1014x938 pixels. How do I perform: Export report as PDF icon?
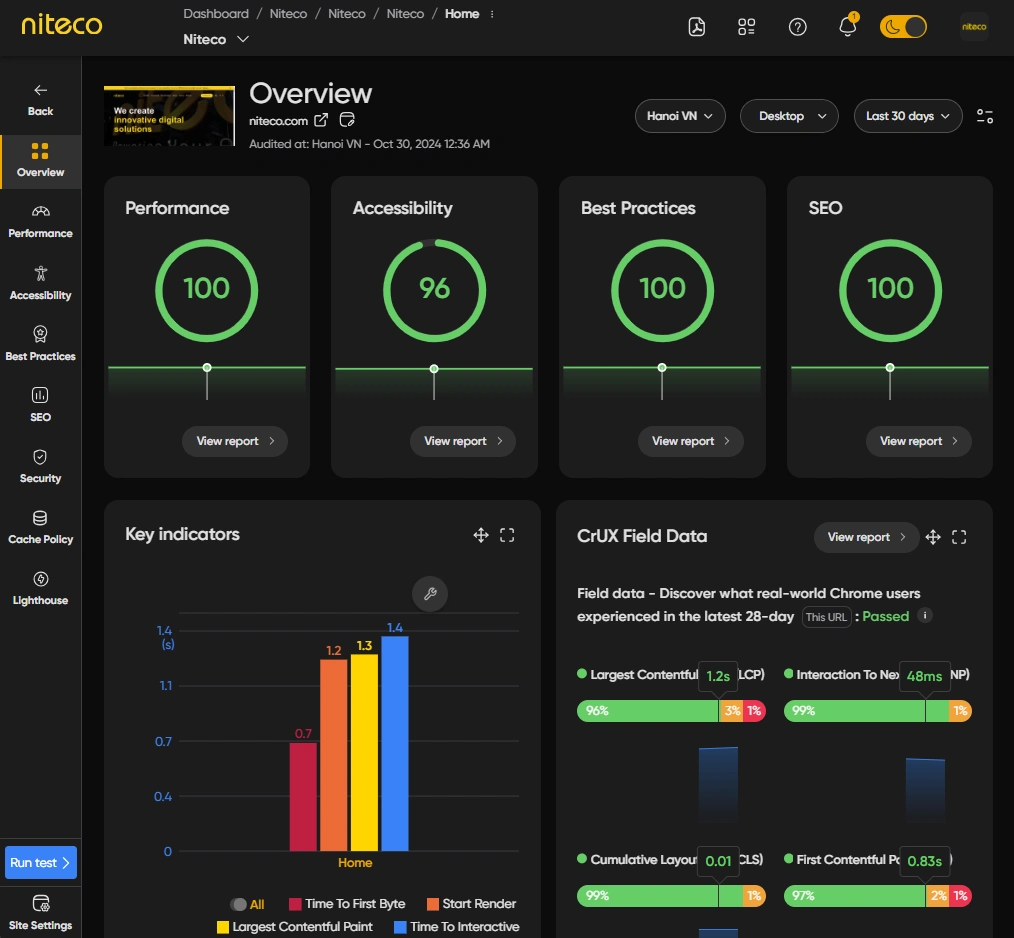(x=696, y=27)
